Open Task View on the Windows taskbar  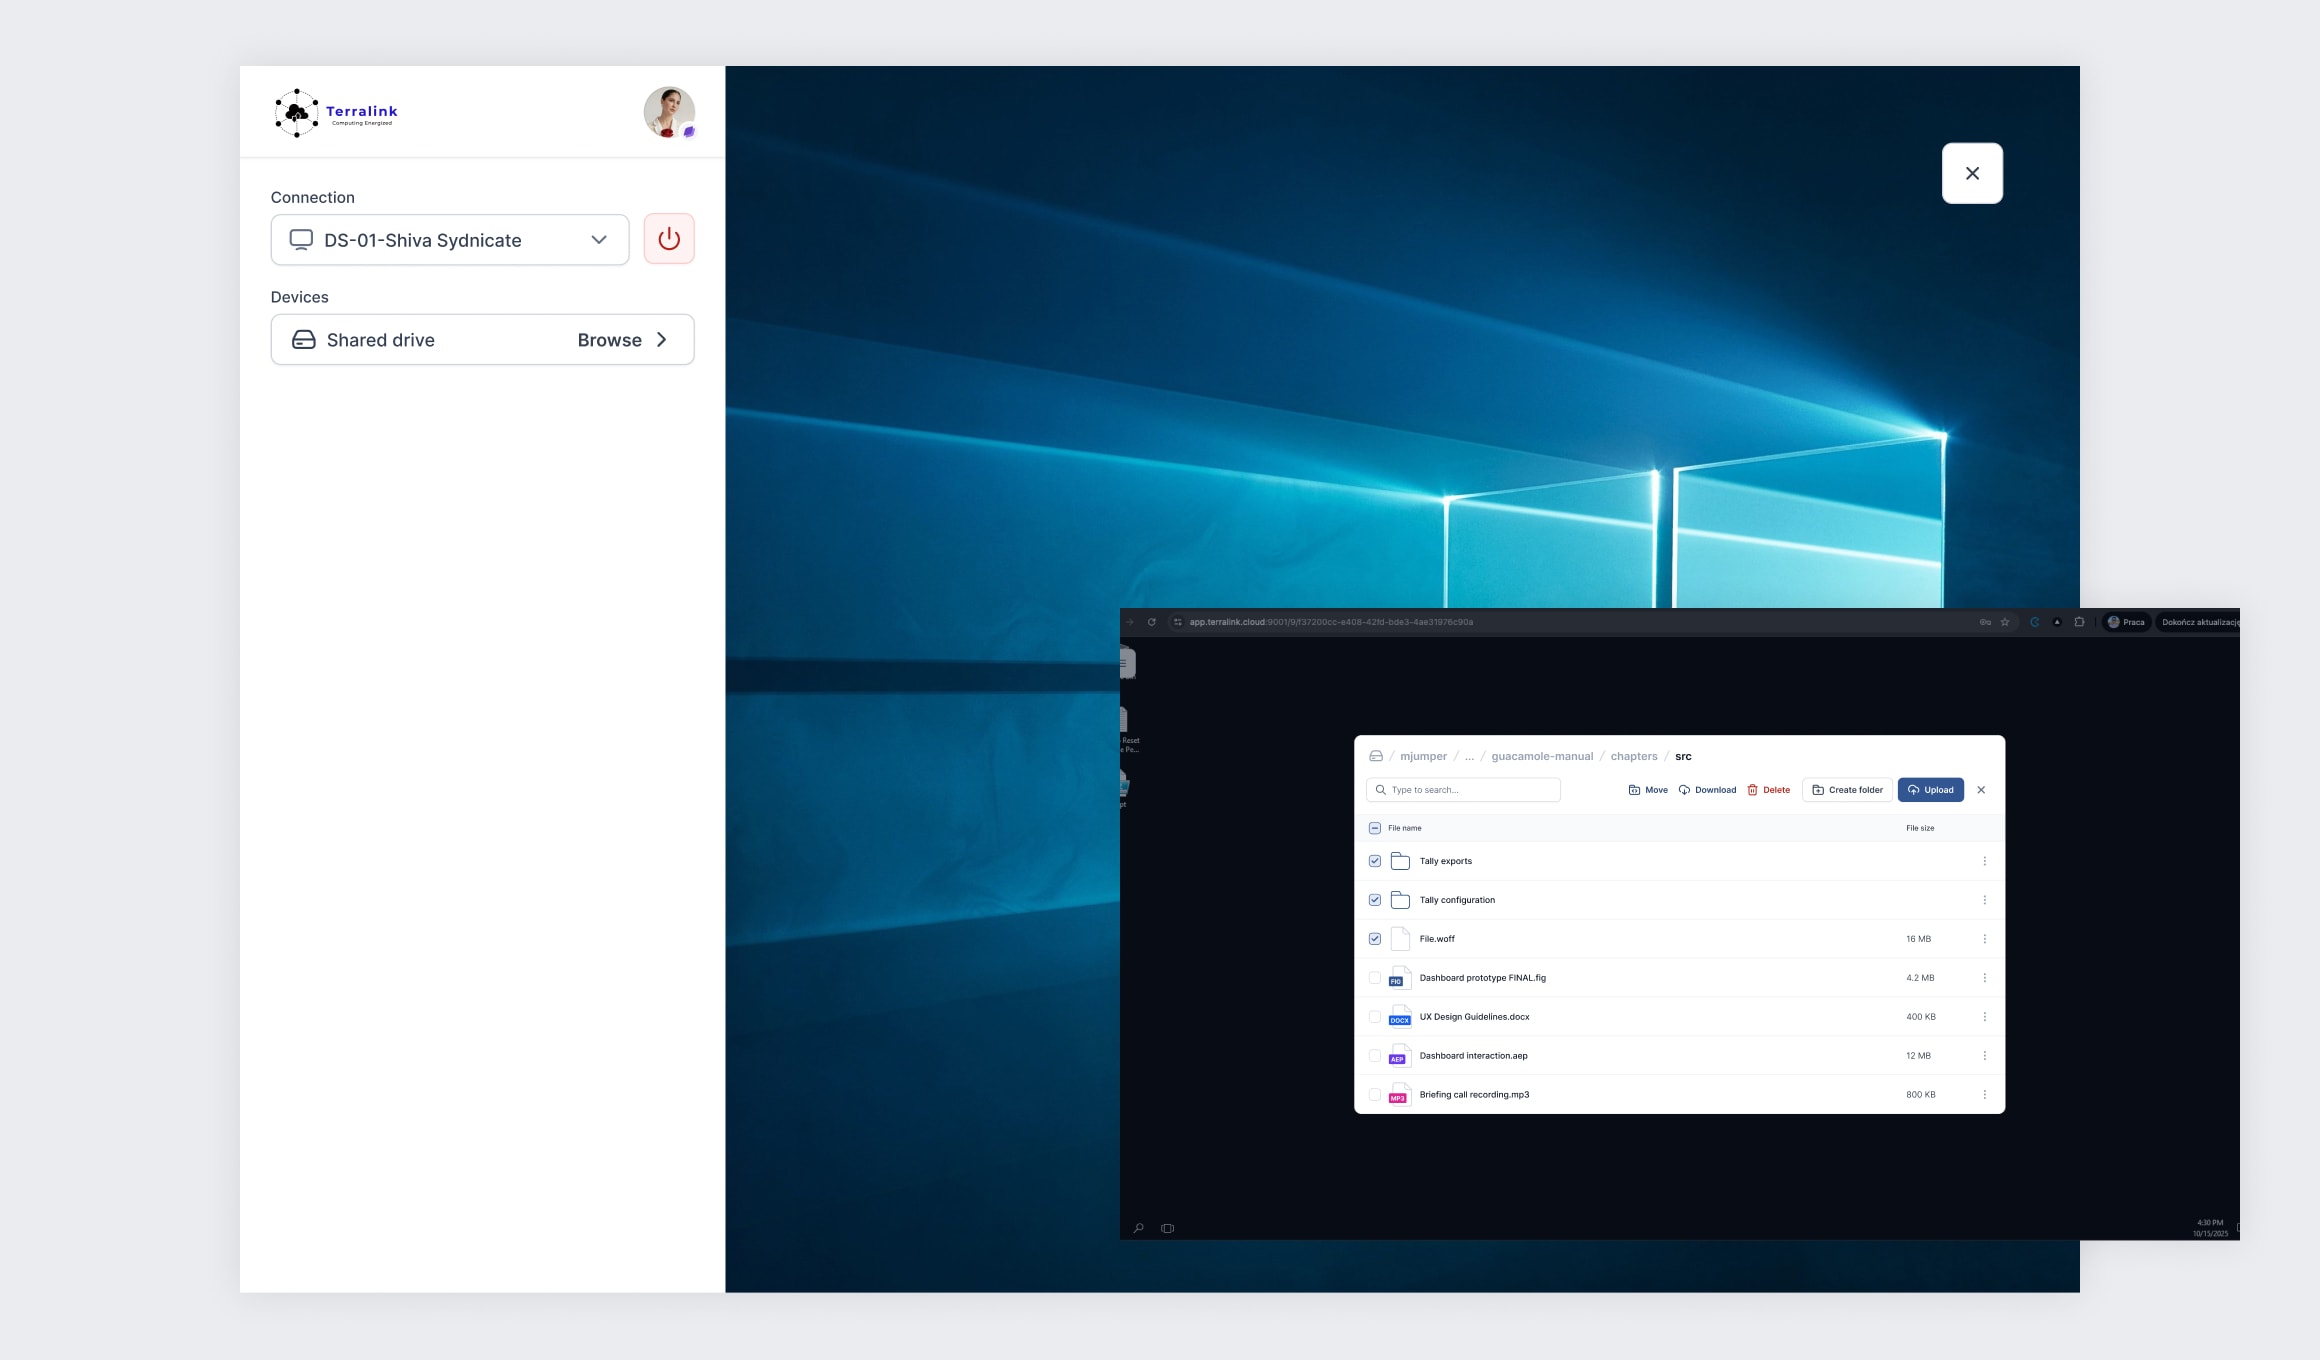[x=1167, y=1228]
